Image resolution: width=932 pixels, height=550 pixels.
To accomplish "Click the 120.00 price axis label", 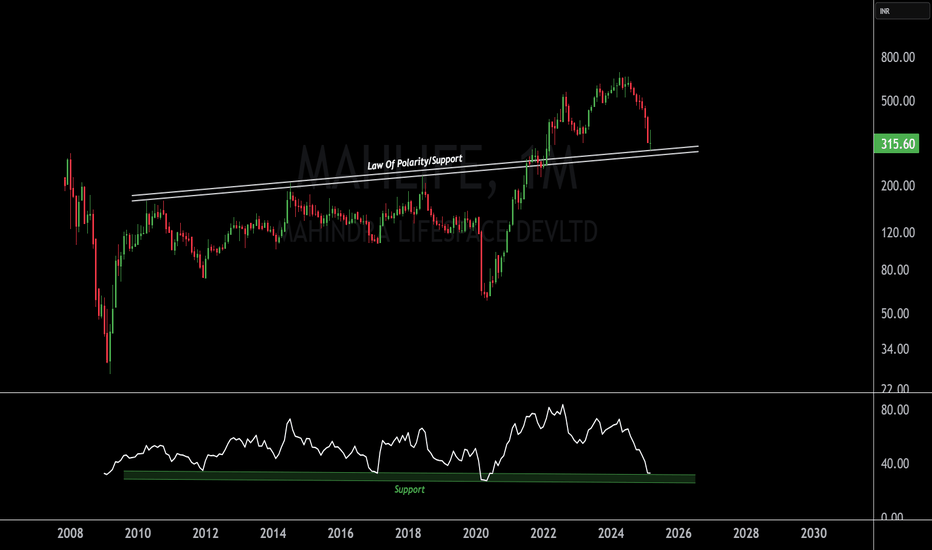I will (898, 232).
